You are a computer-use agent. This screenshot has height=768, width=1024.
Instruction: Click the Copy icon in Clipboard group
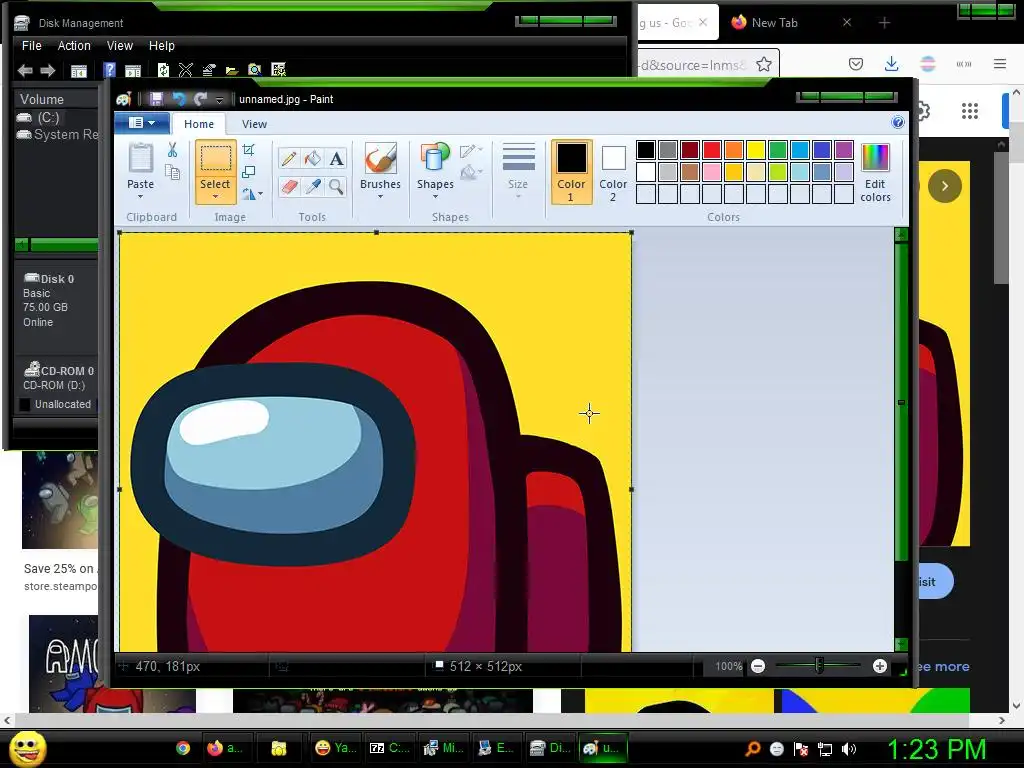point(172,172)
